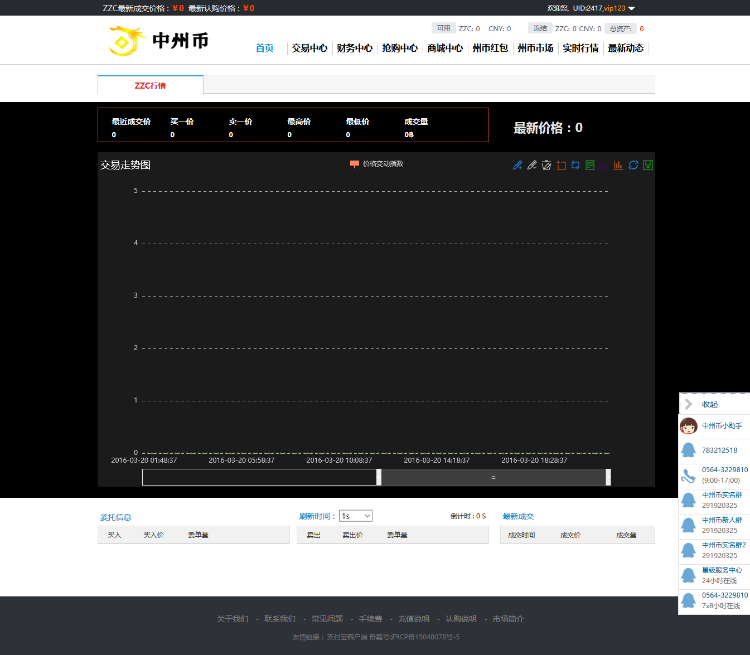Open 认购说明 footer link
Image resolution: width=750 pixels, height=655 pixels.
pos(461,619)
